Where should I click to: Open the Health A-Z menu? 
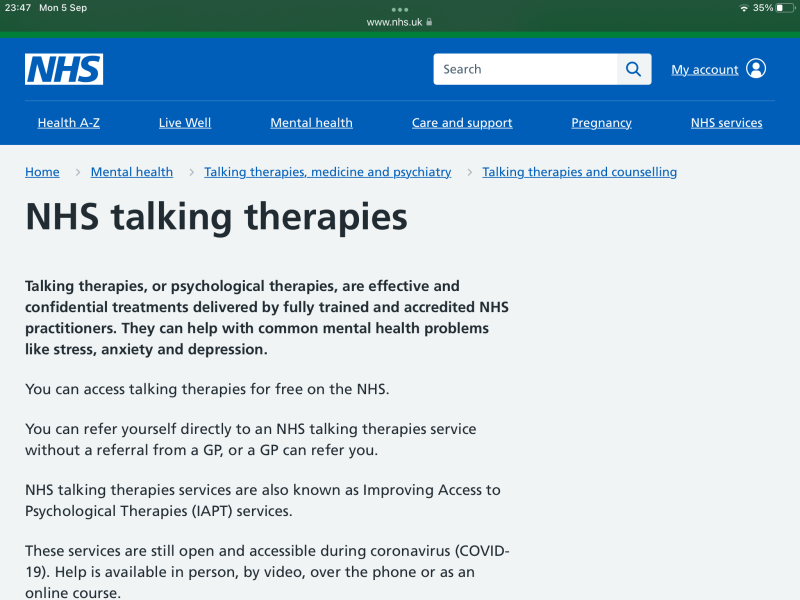pyautogui.click(x=69, y=122)
